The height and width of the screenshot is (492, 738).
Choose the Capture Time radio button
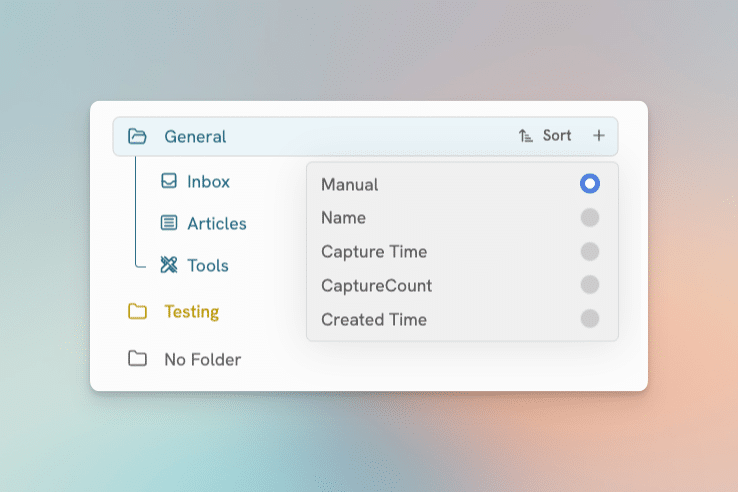click(590, 252)
